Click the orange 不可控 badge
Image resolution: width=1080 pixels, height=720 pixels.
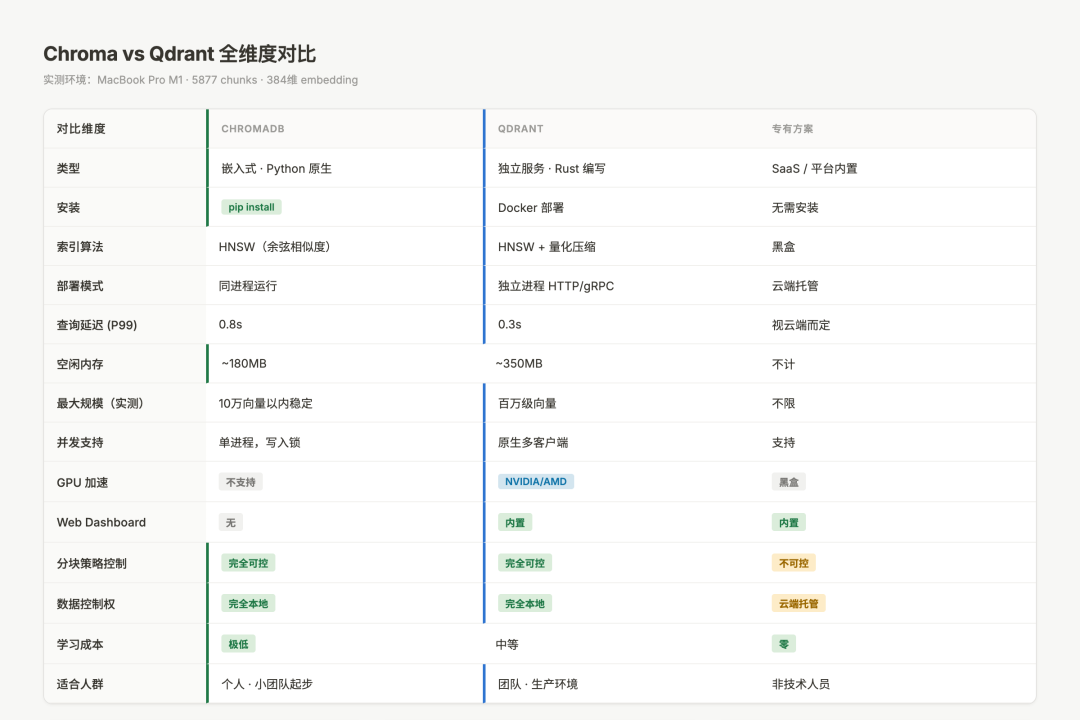click(x=793, y=563)
